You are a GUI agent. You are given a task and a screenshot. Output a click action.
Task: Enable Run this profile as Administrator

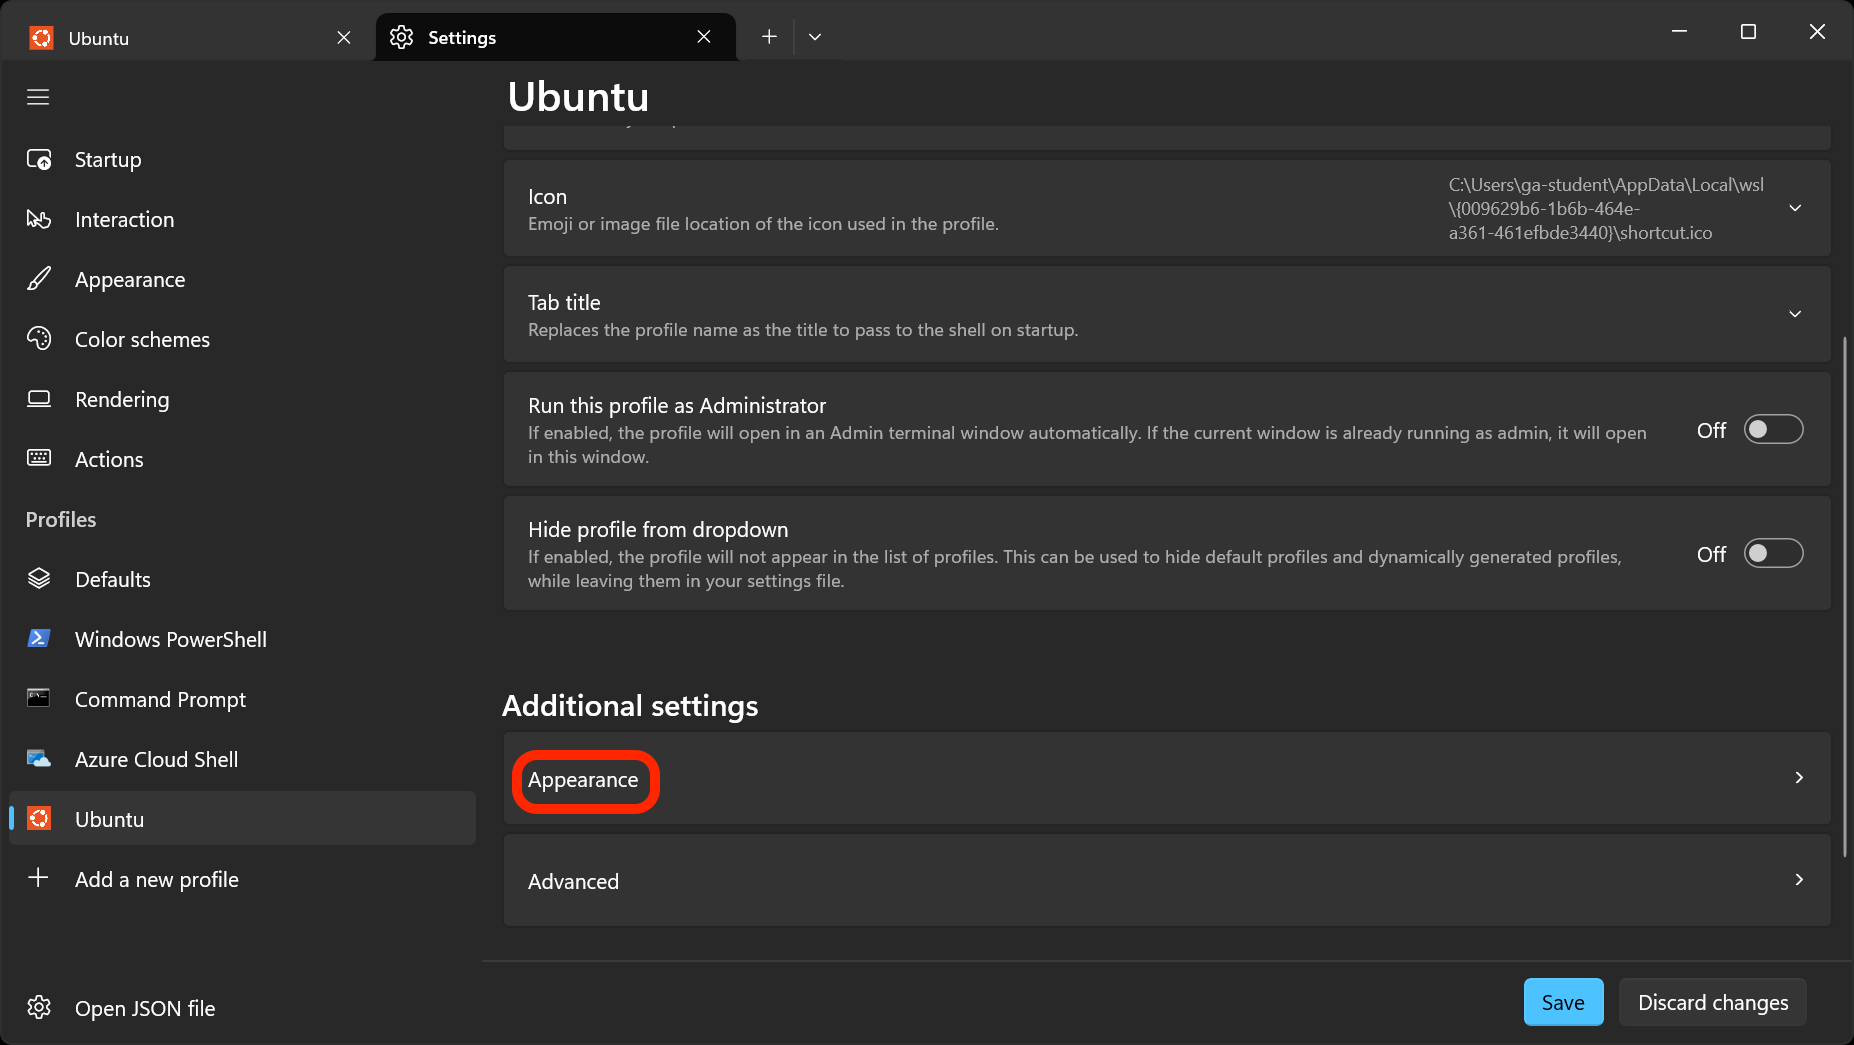coord(1773,429)
